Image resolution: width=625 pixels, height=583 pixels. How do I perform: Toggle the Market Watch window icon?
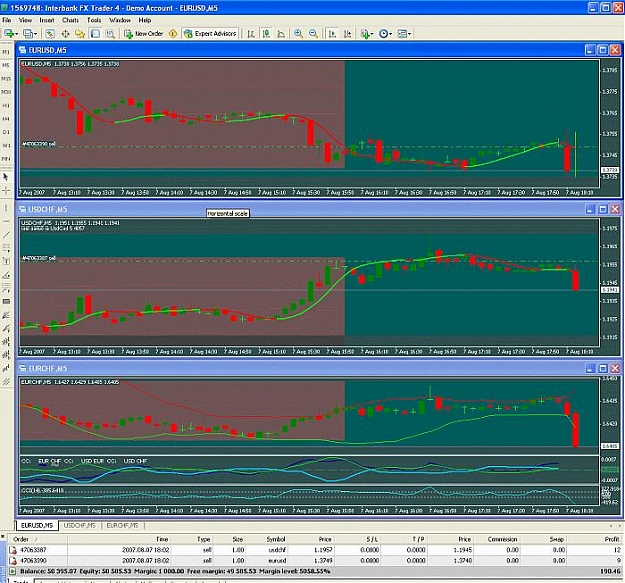tap(49, 34)
